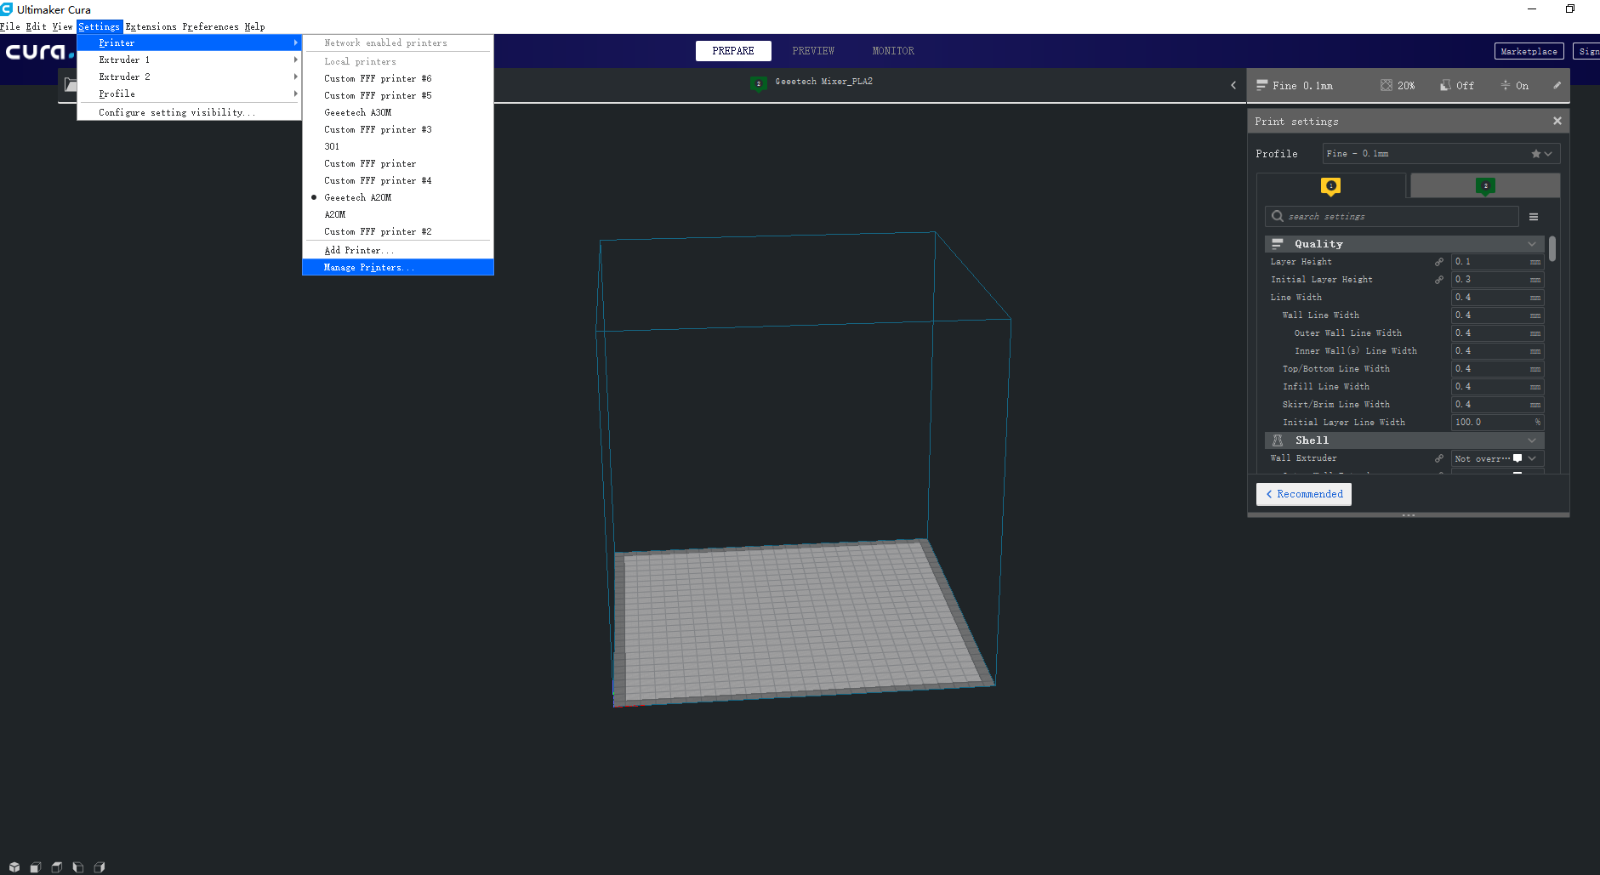Click the pencil edit icon in print summary
The image size is (1600, 875).
point(1556,86)
